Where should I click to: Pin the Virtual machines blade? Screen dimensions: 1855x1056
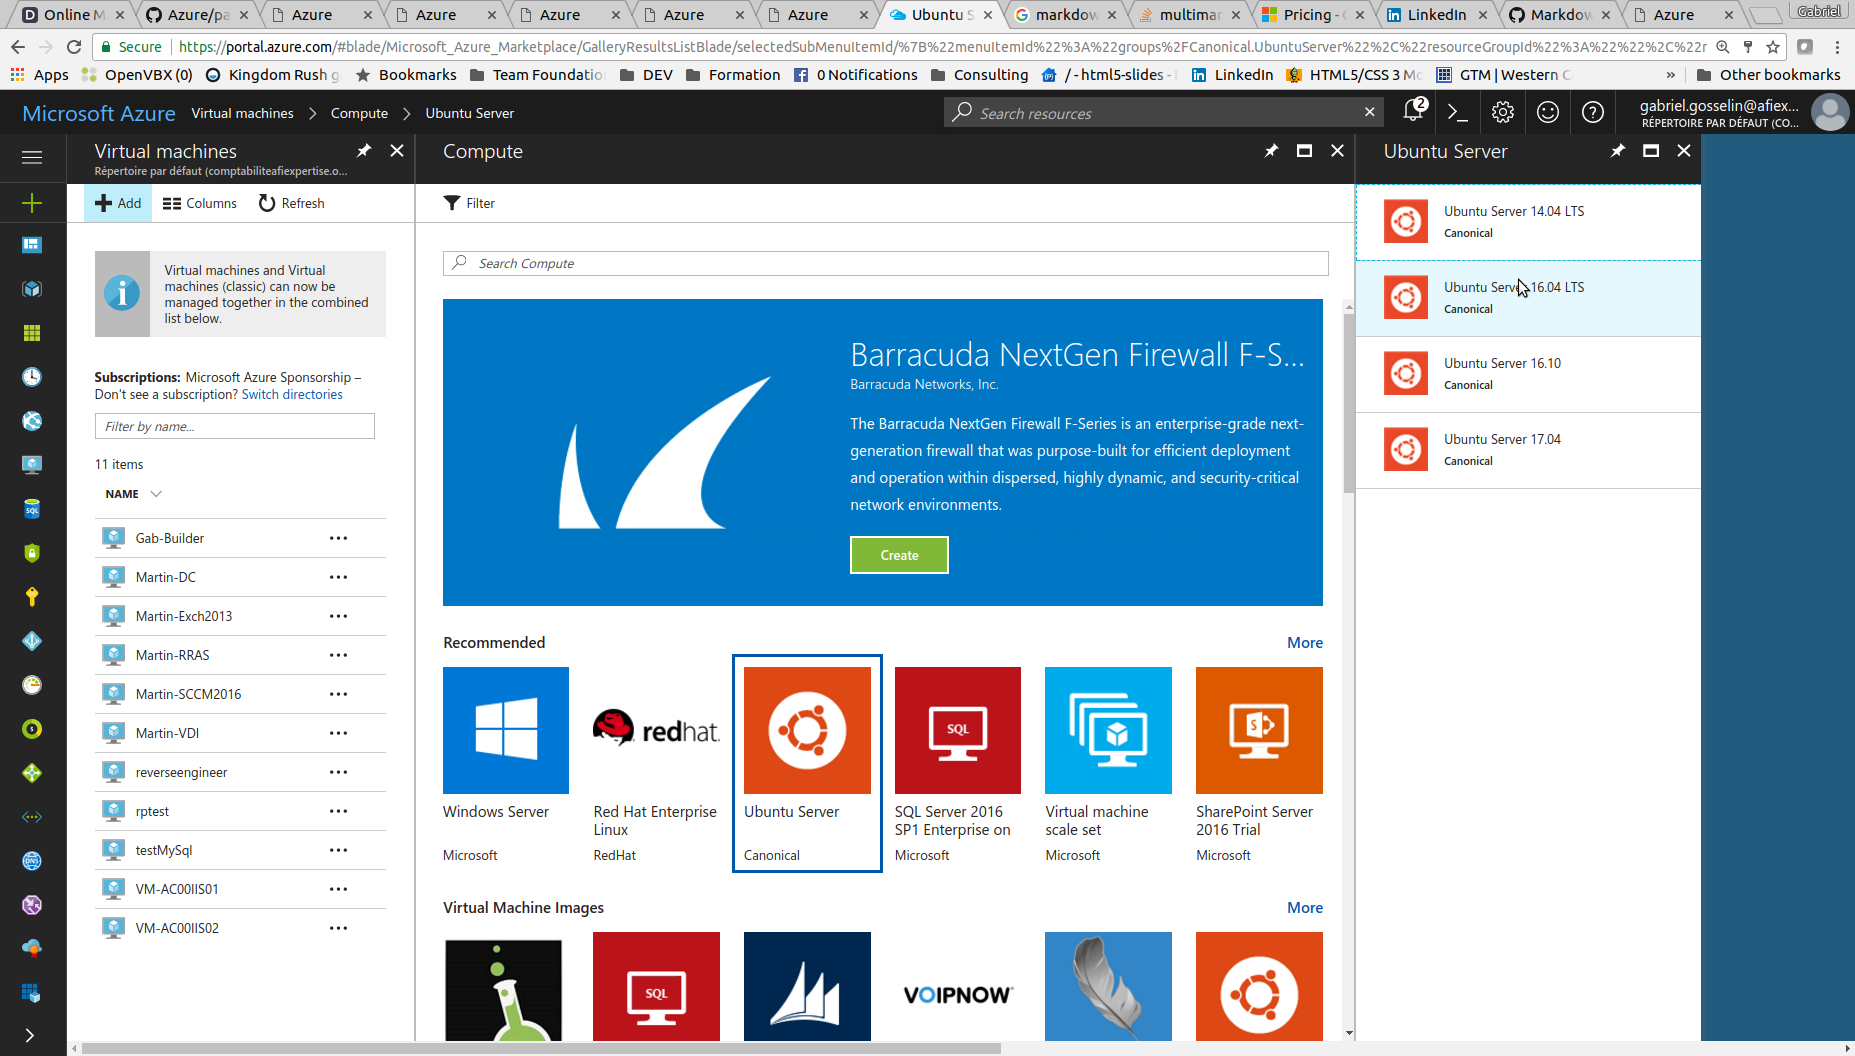click(x=364, y=151)
